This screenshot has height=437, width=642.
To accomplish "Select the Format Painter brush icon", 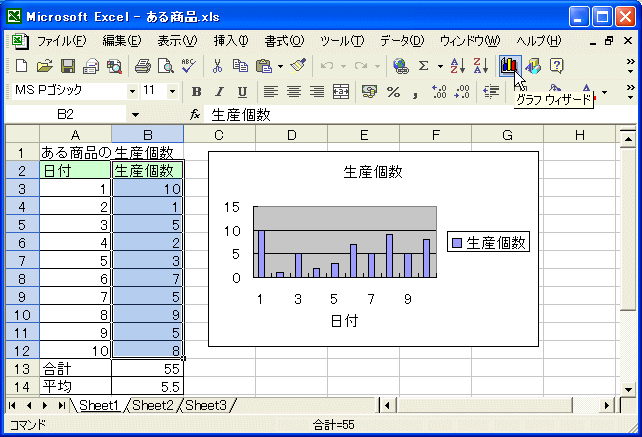I will pyautogui.click(x=298, y=66).
